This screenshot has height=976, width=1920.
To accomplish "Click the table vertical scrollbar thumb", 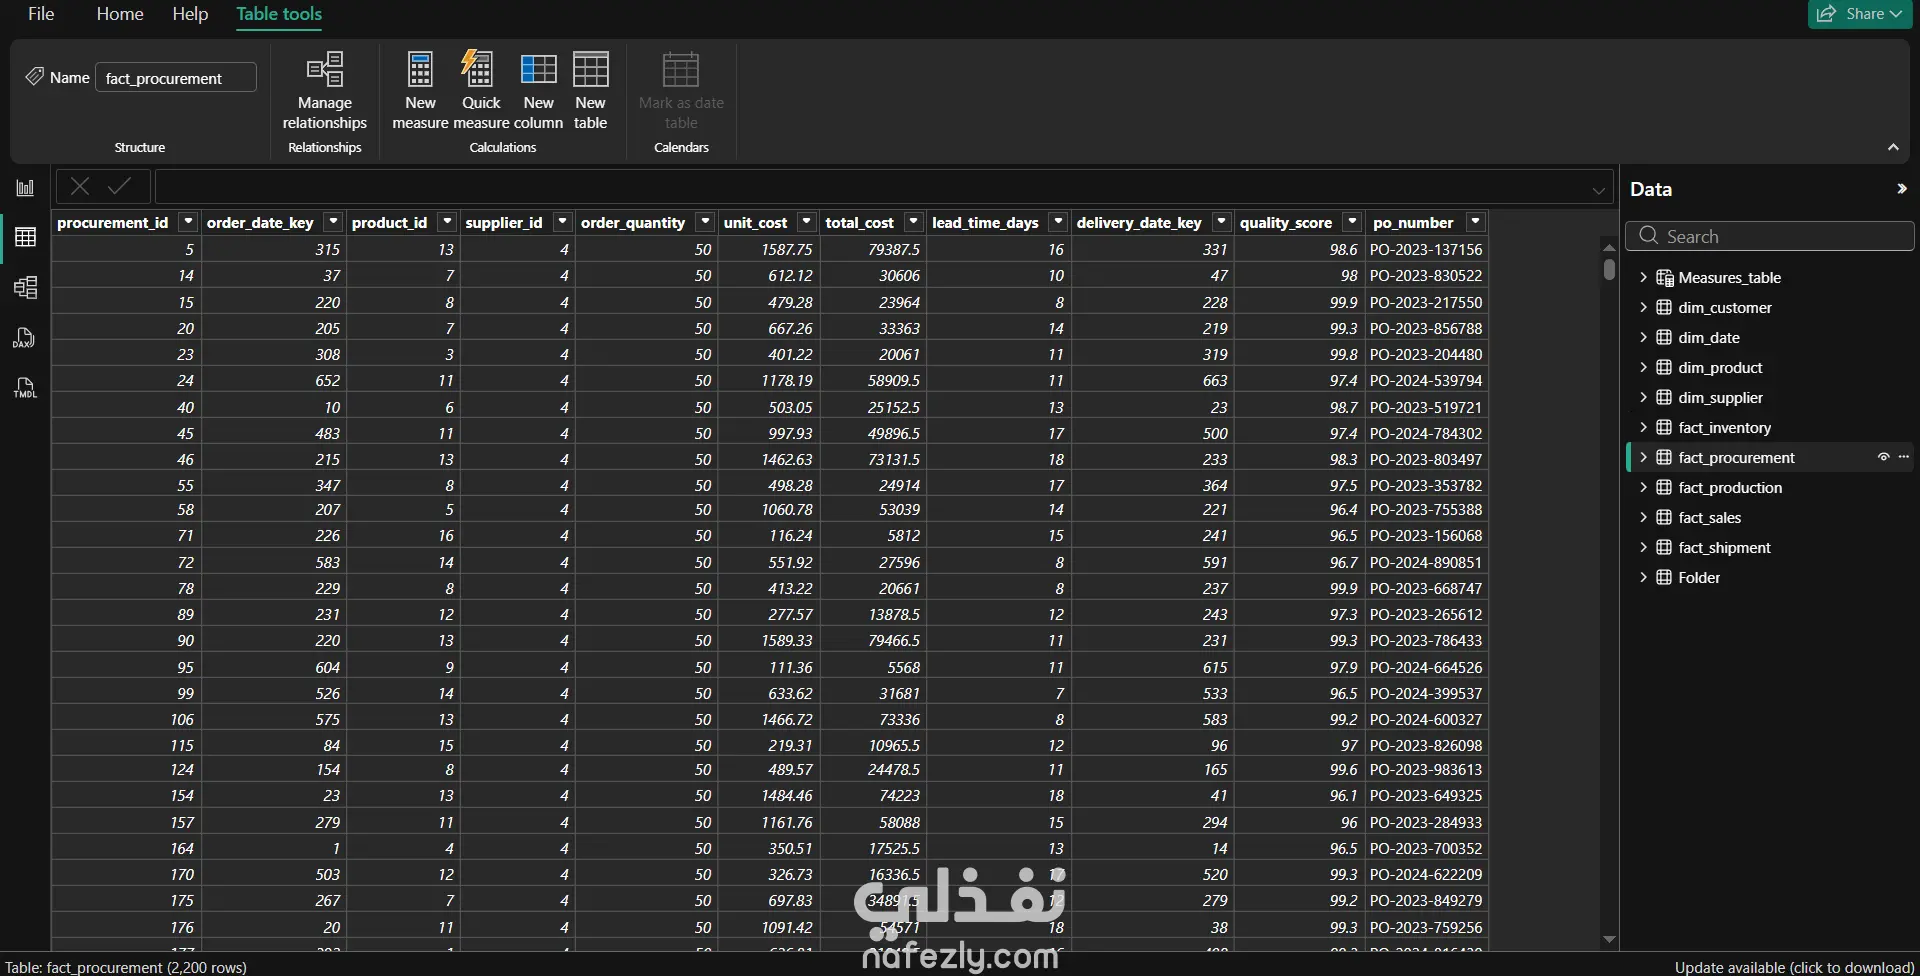I will tap(1609, 269).
